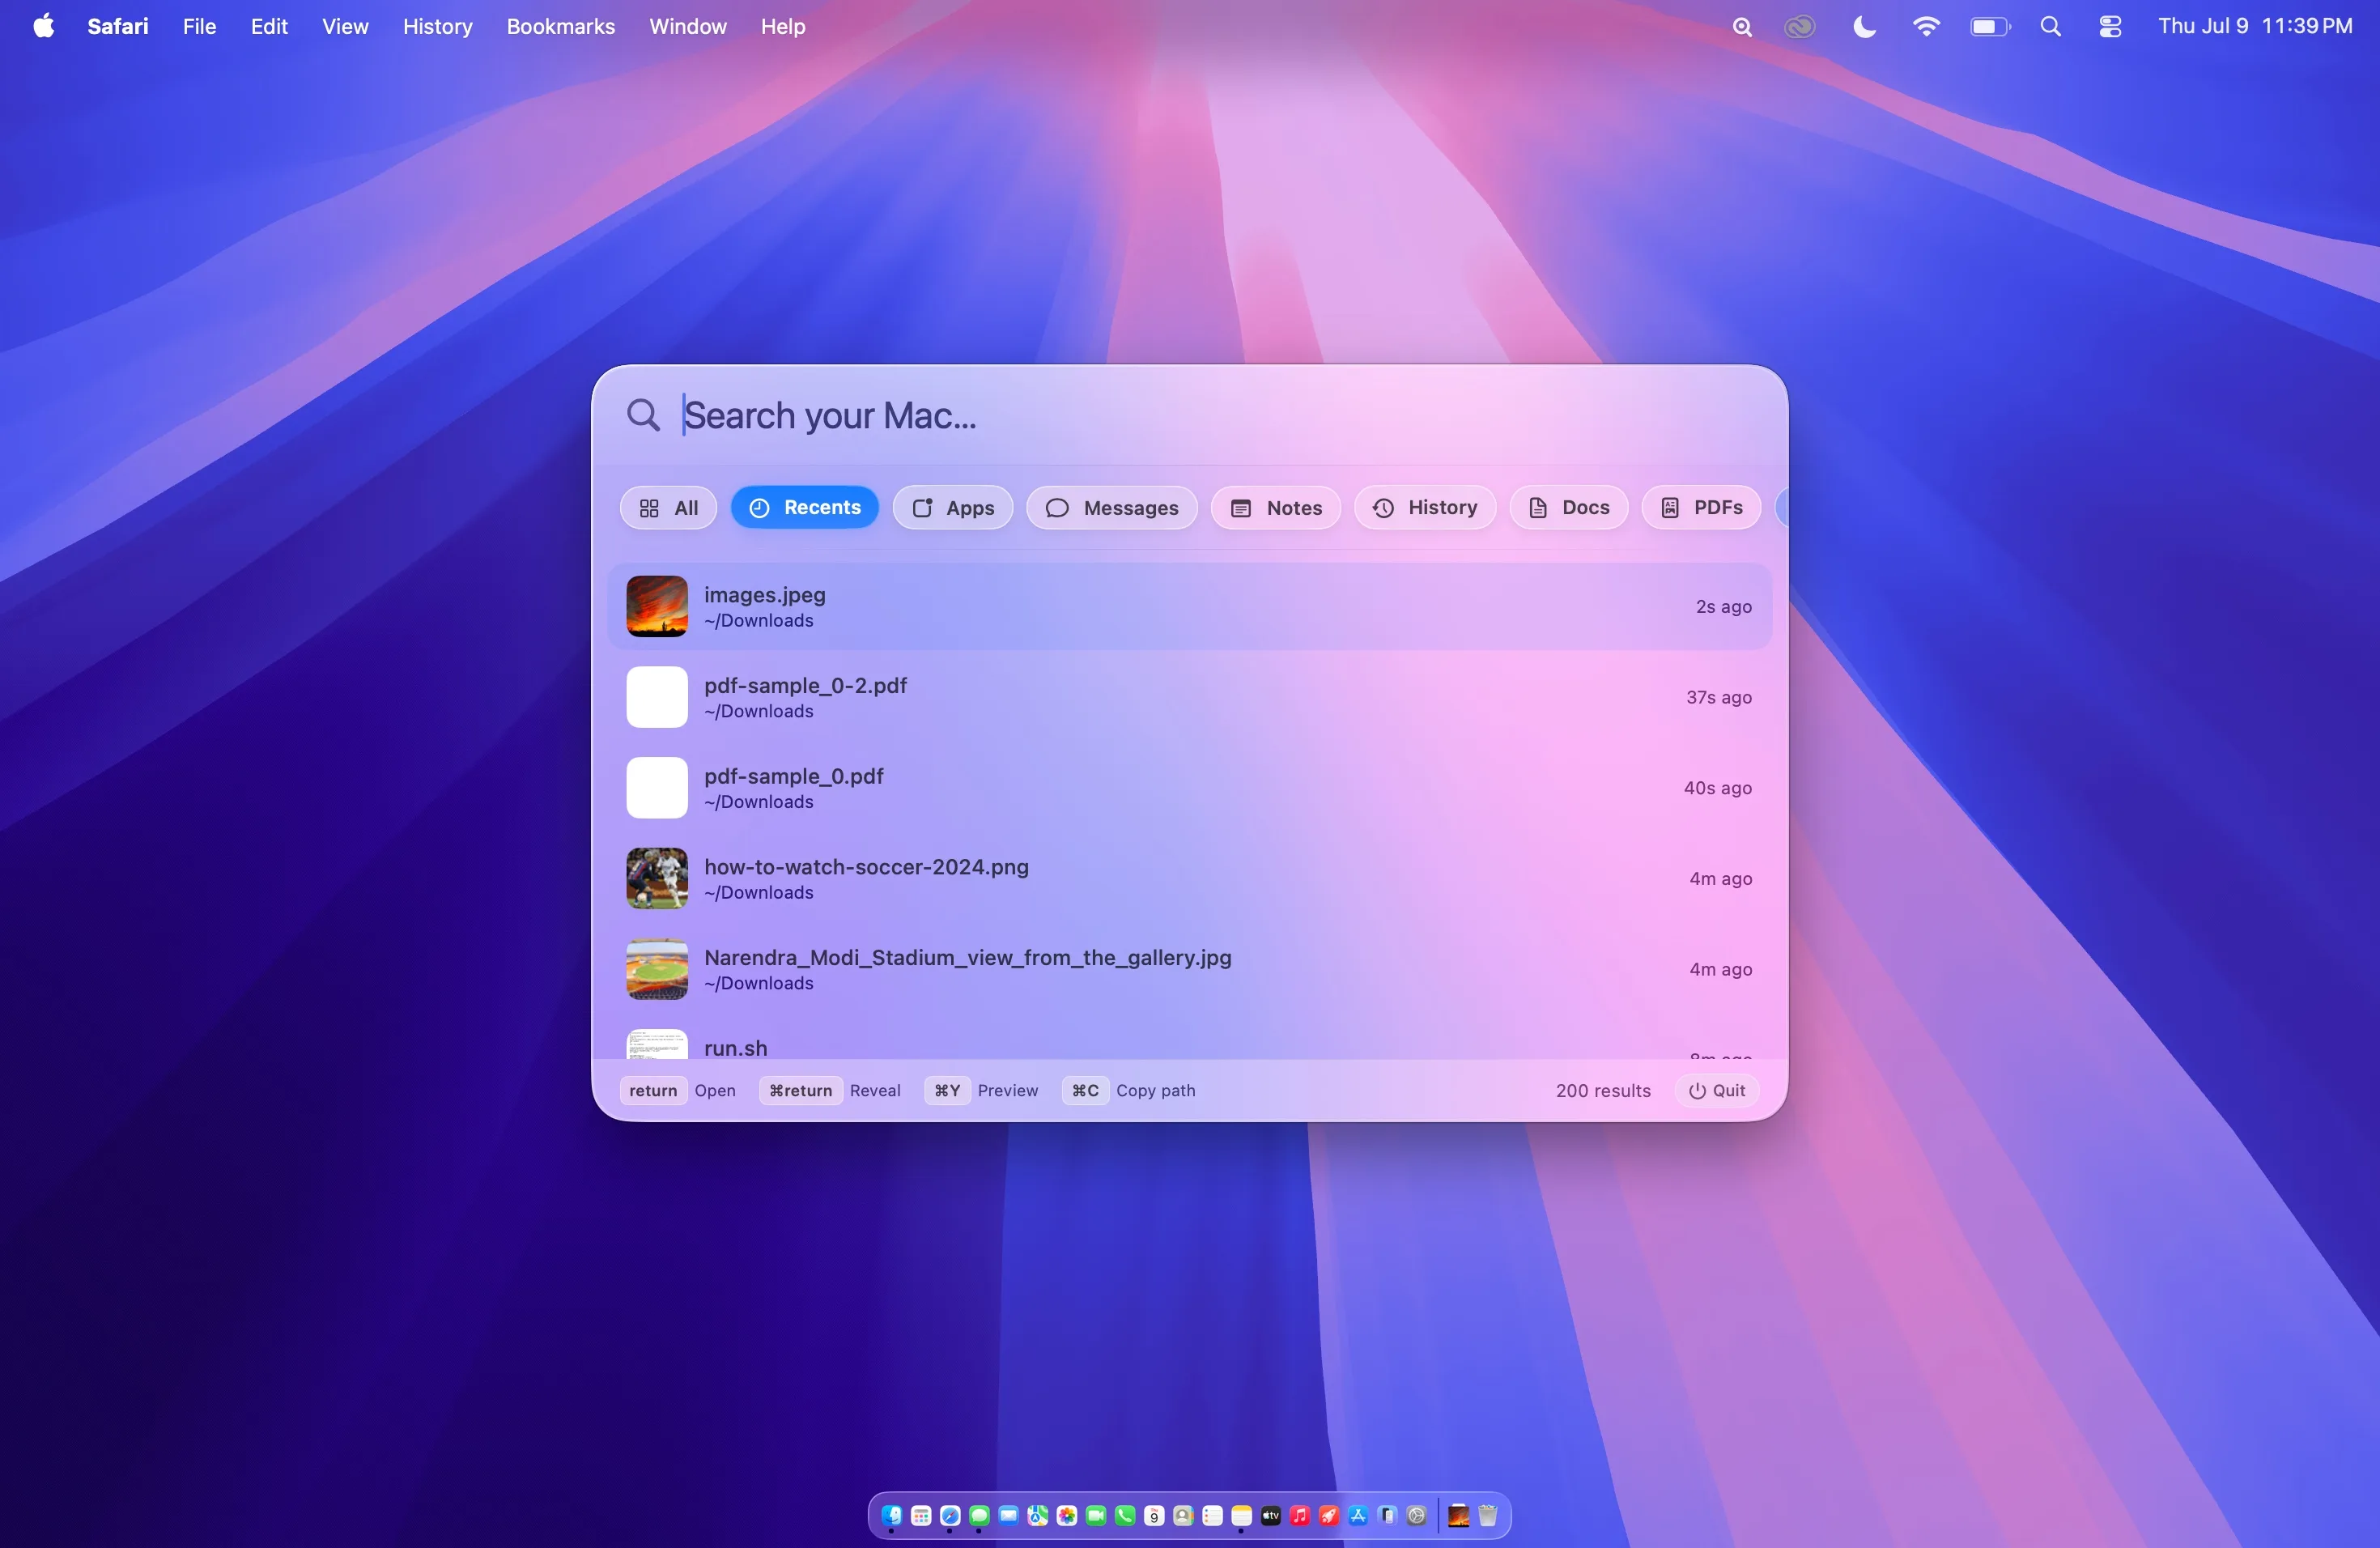
Task: Toggle the Focus moon icon
Action: pos(1864,27)
